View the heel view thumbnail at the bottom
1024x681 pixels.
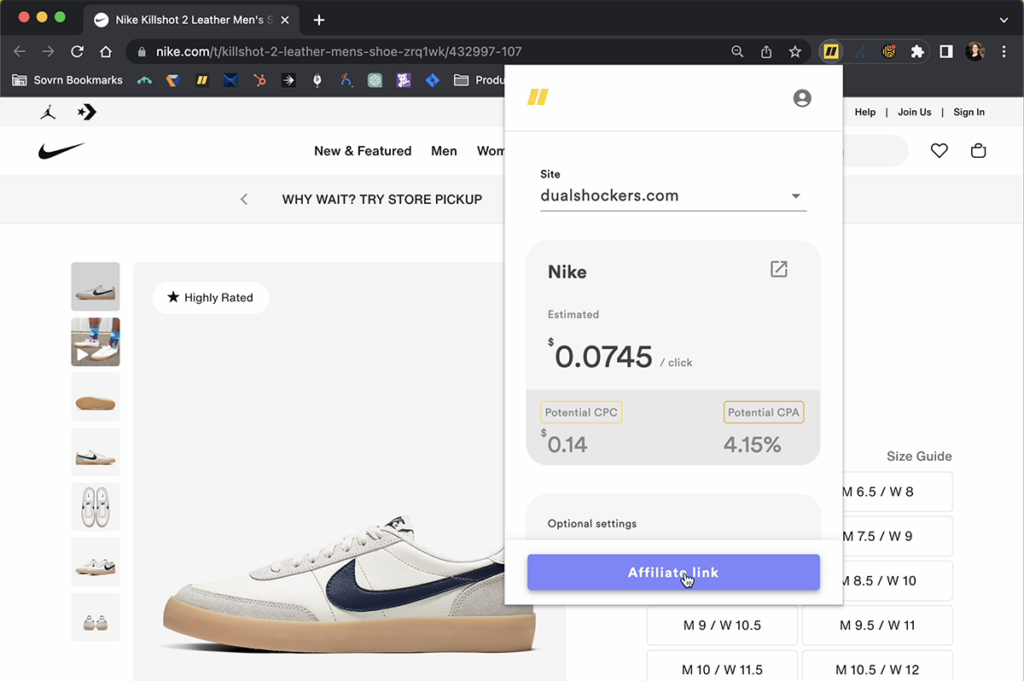coord(95,618)
